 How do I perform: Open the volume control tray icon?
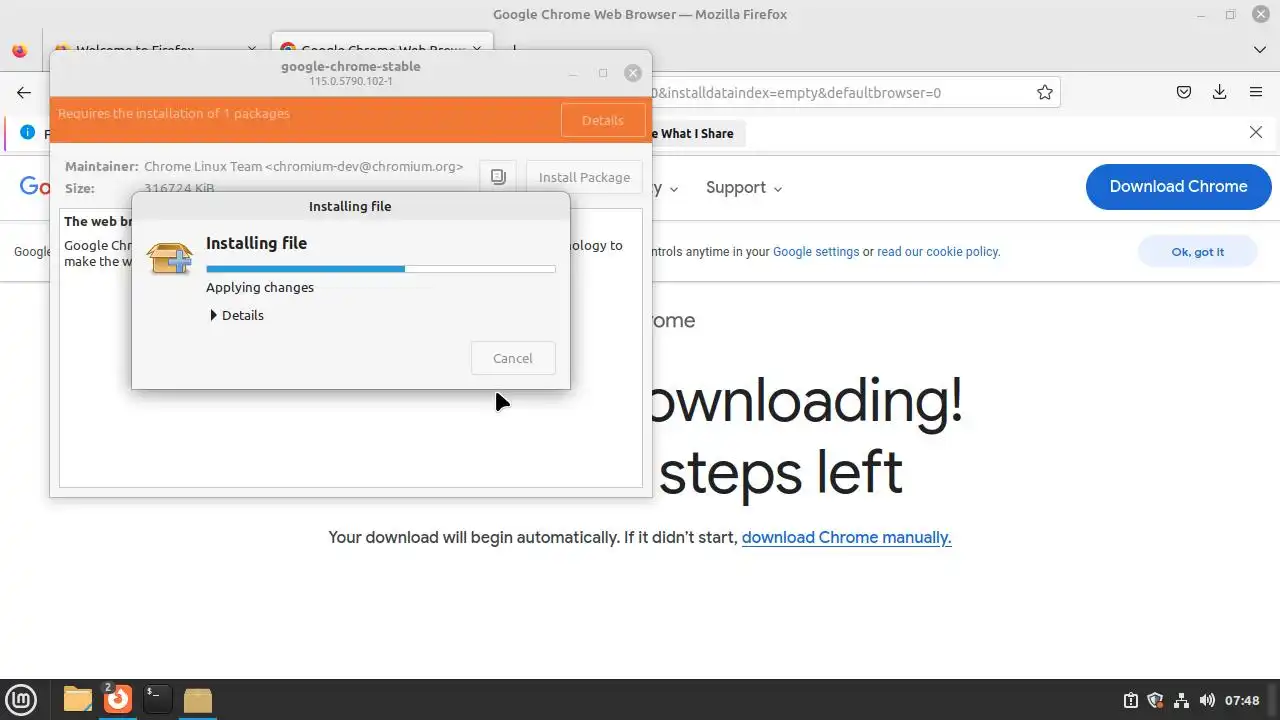pyautogui.click(x=1207, y=700)
